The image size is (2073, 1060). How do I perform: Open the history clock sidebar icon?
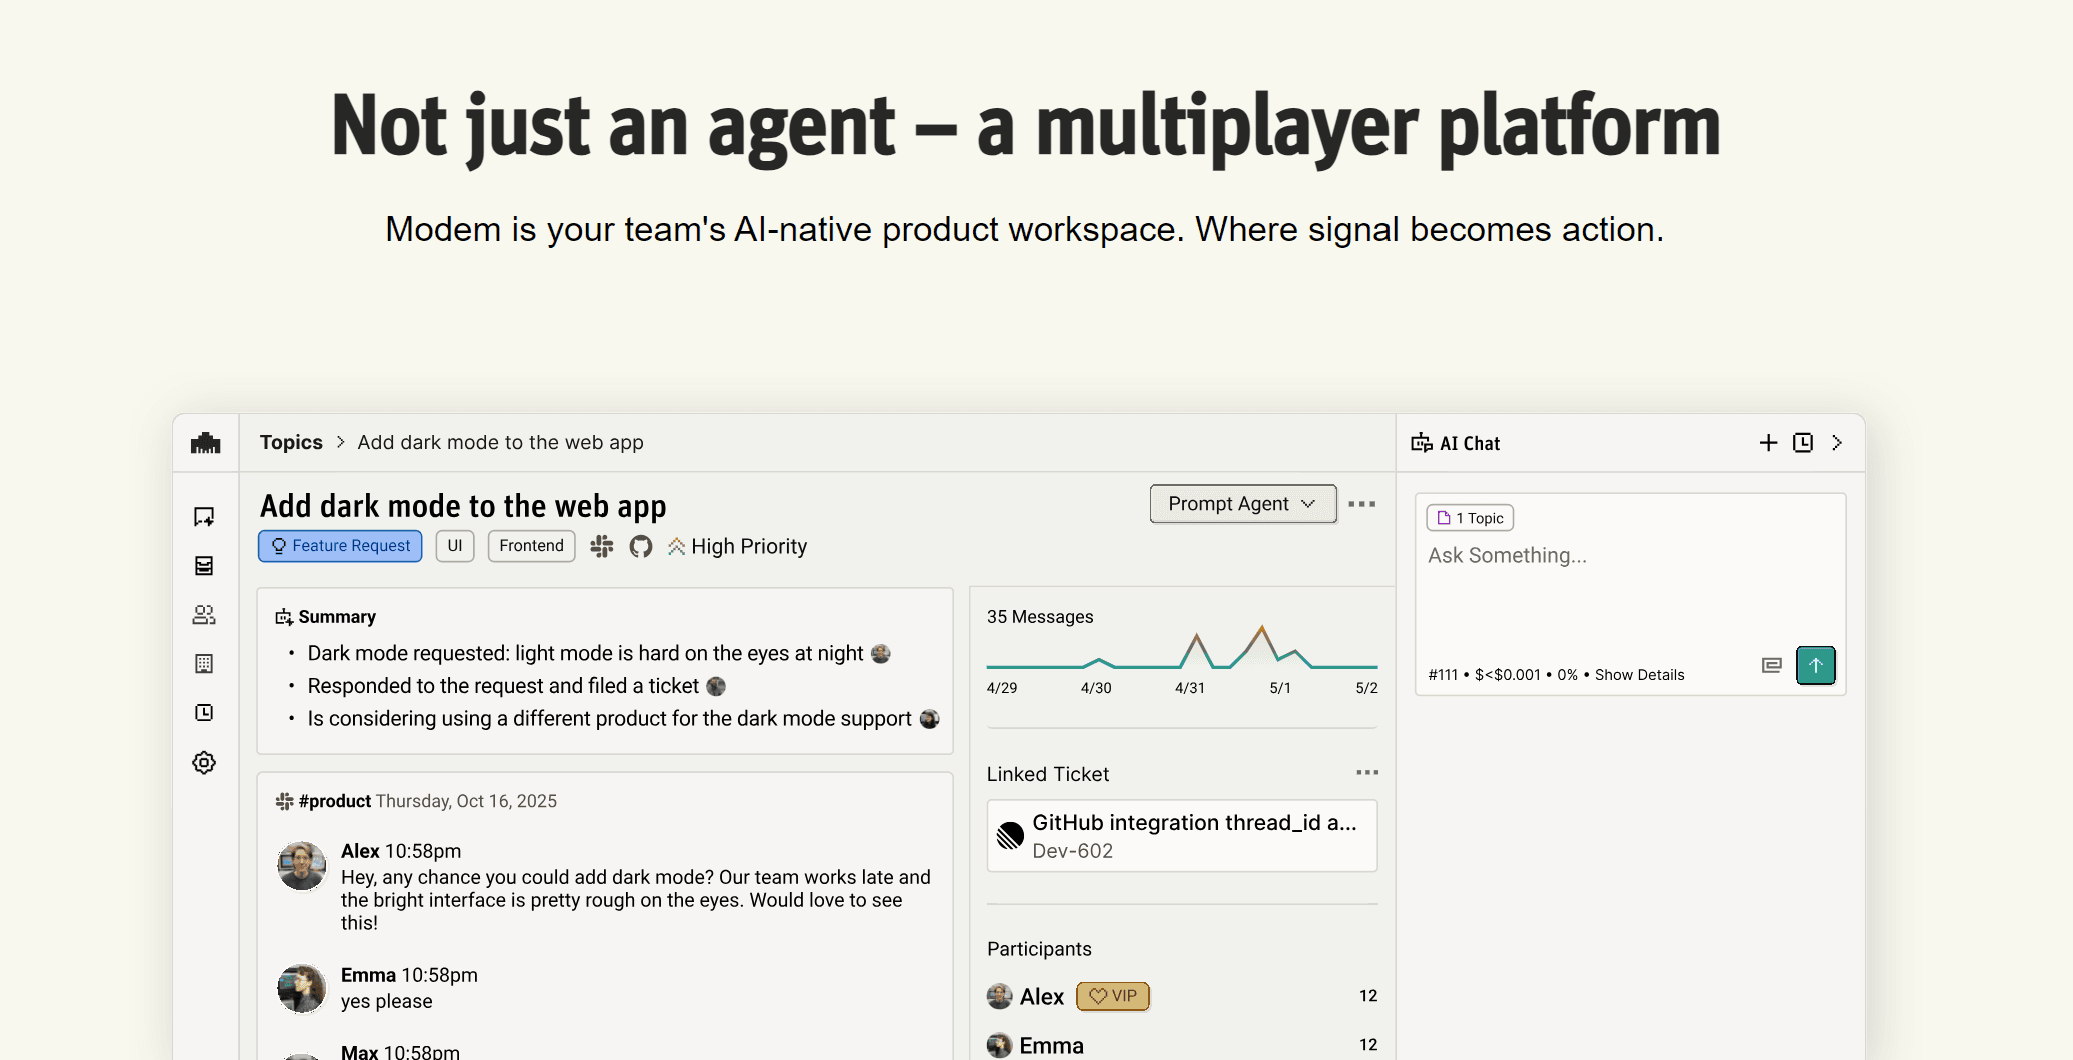[x=204, y=713]
